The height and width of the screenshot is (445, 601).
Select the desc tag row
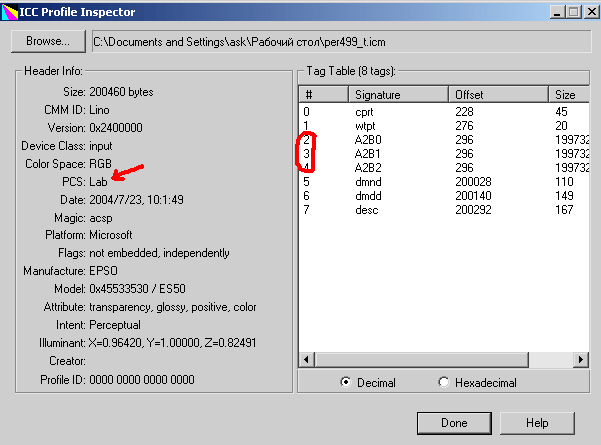(x=444, y=210)
